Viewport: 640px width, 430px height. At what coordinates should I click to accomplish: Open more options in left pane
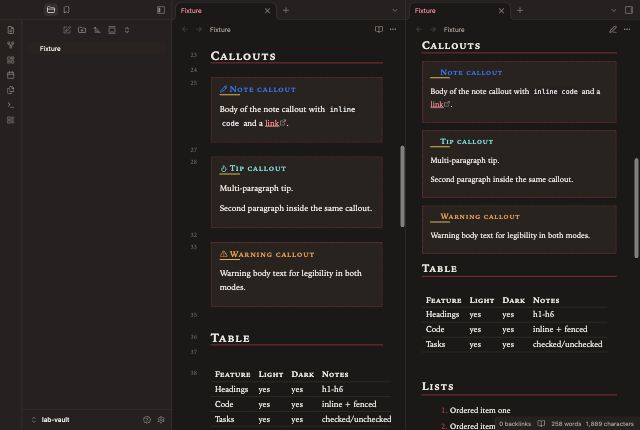pyautogui.click(x=393, y=29)
